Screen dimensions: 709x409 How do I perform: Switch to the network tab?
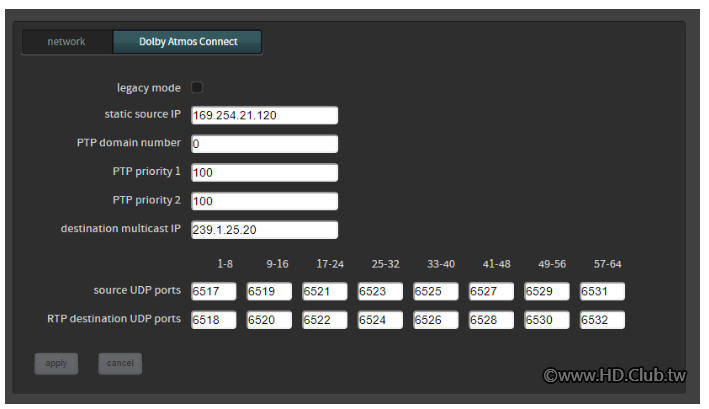coord(67,42)
